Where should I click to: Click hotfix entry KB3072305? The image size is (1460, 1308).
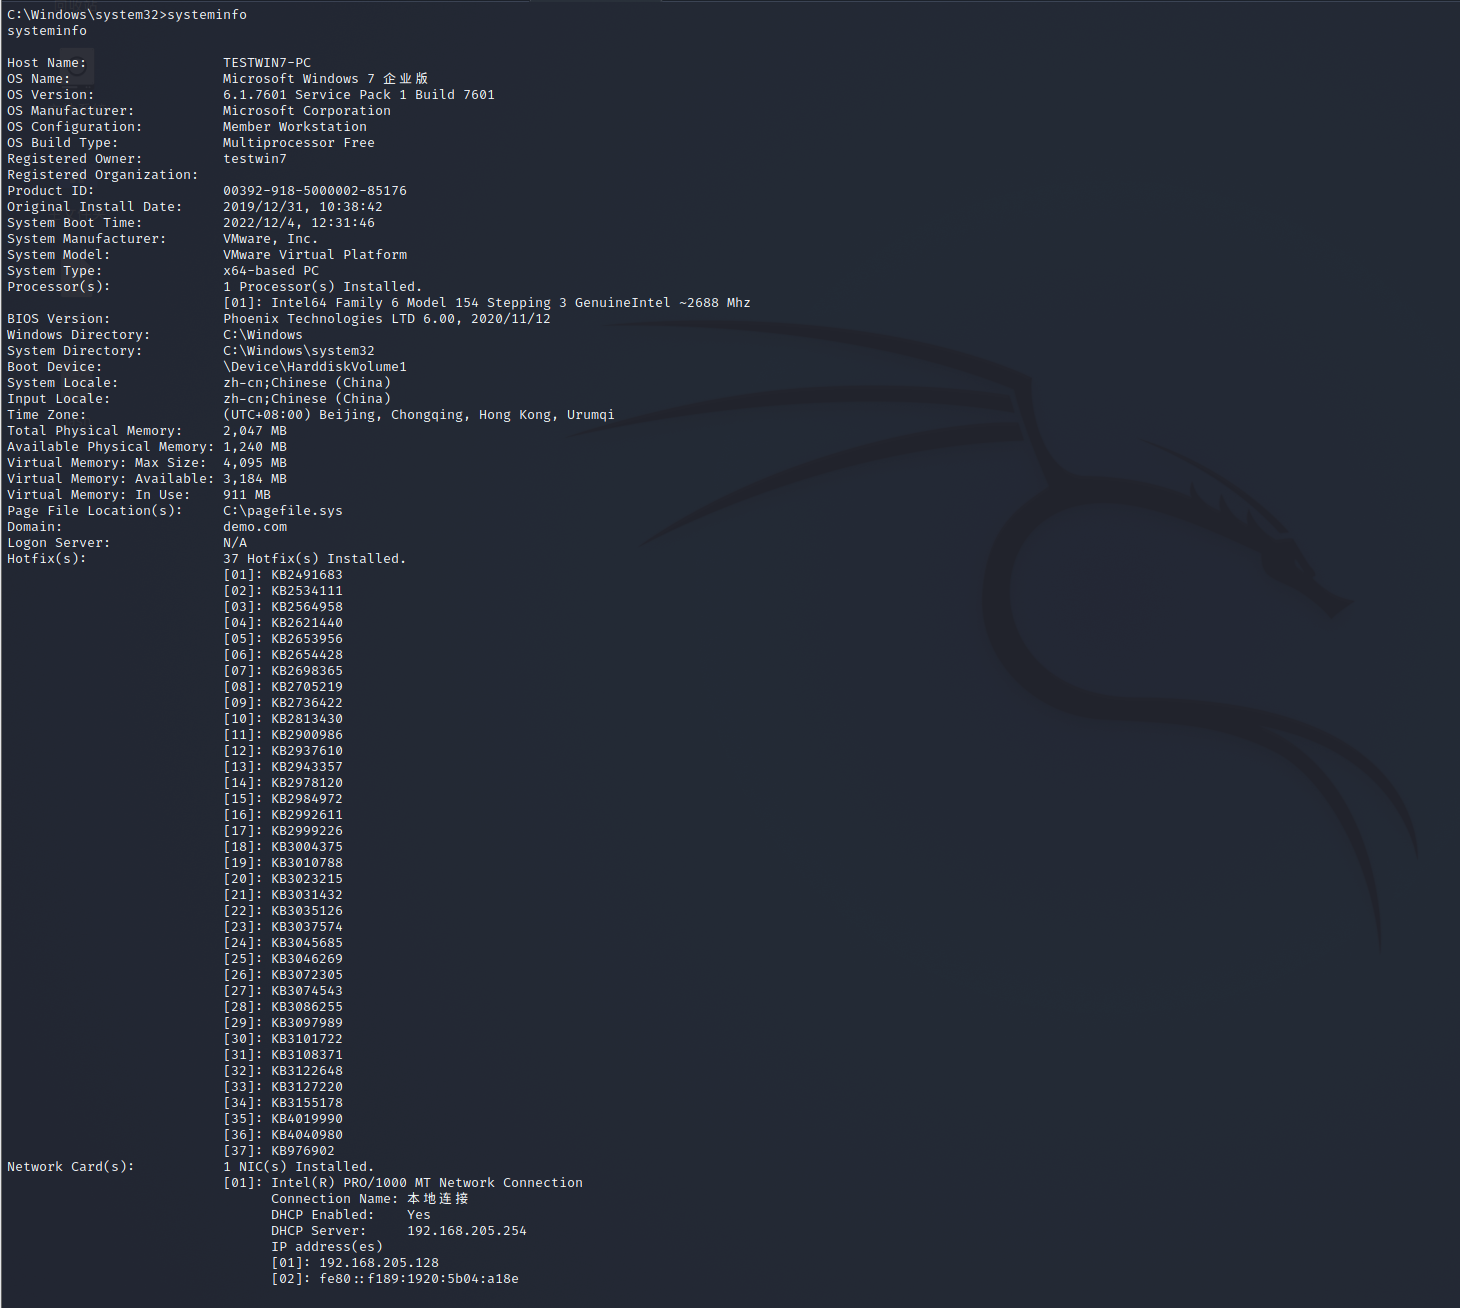[x=307, y=975]
